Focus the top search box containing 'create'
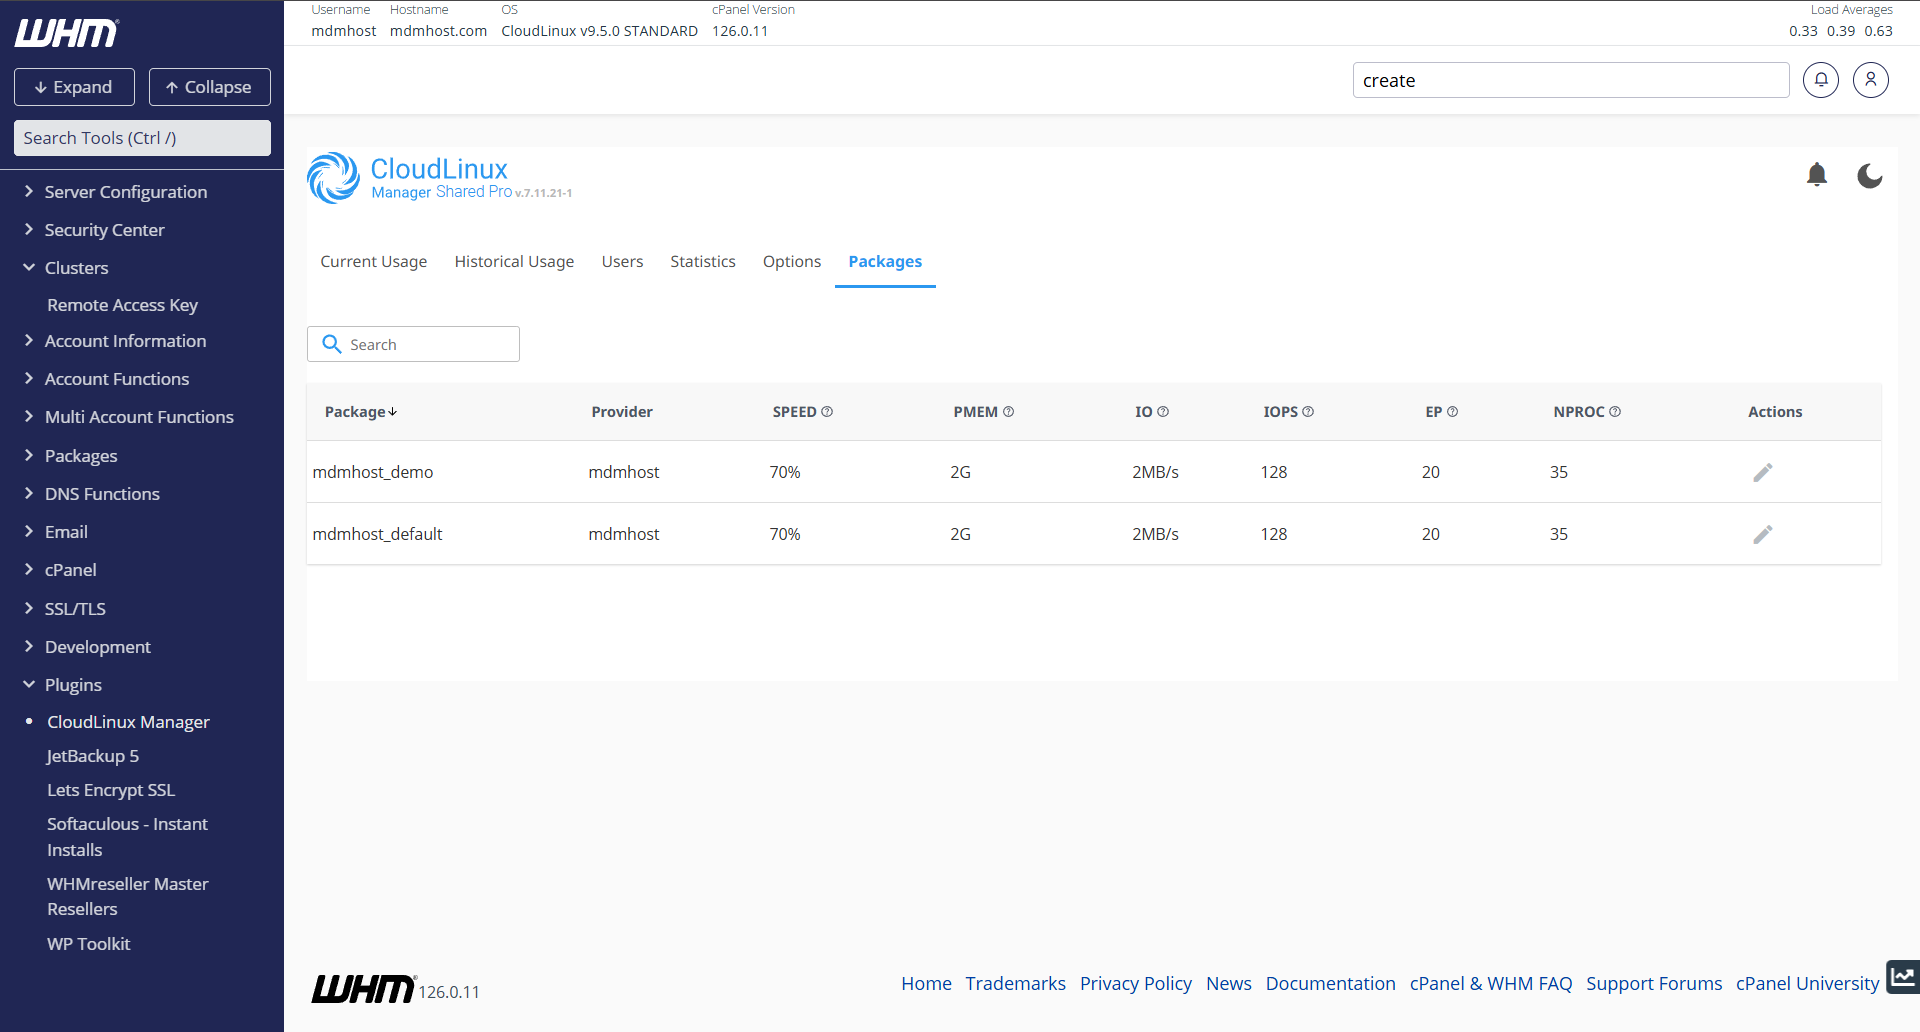The height and width of the screenshot is (1032, 1920). coord(1570,80)
